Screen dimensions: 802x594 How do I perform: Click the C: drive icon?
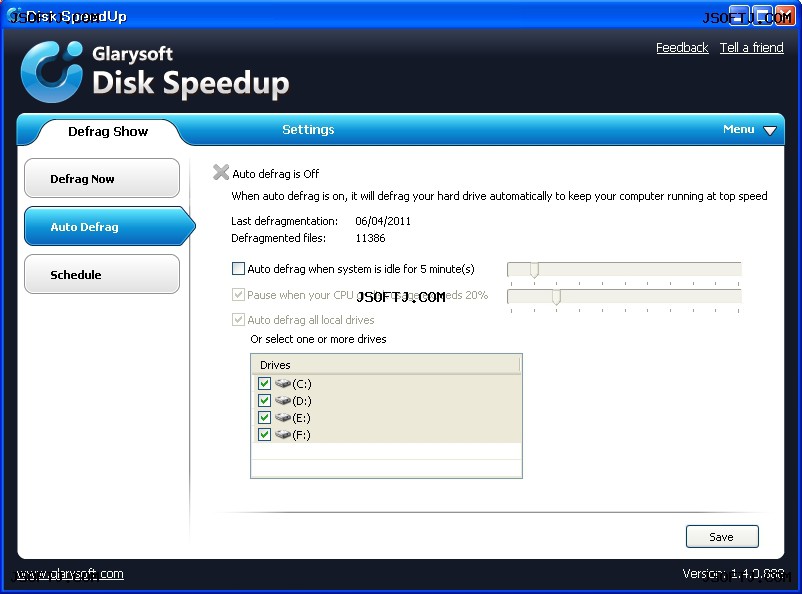[x=282, y=383]
